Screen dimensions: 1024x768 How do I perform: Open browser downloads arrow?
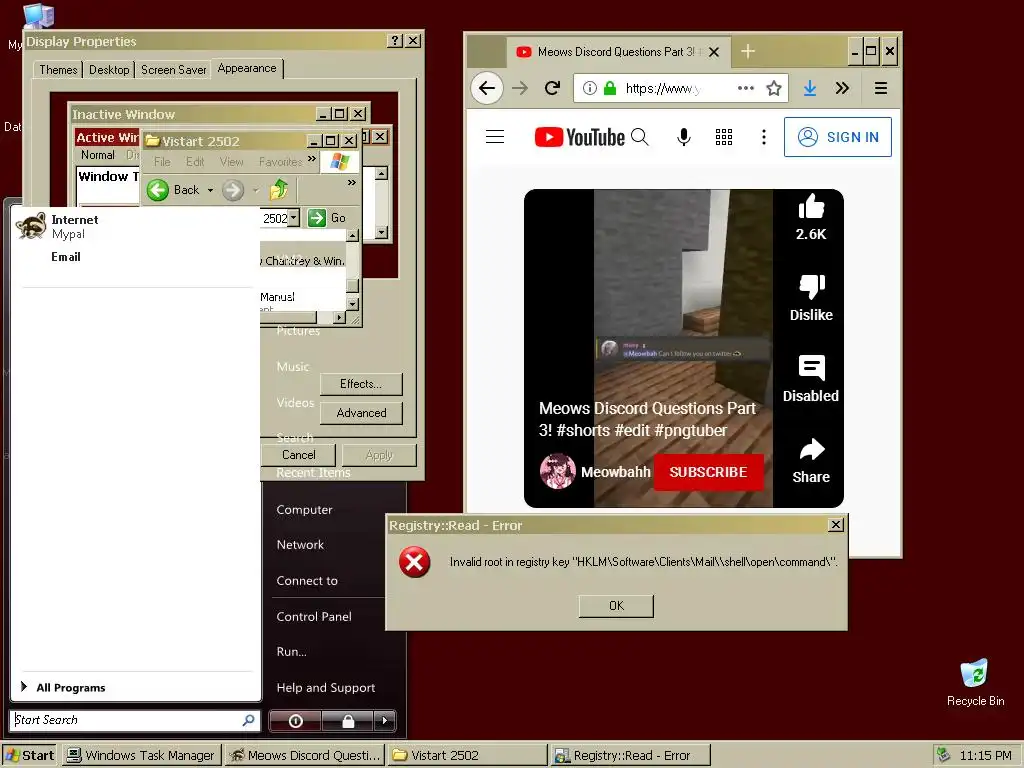click(810, 88)
